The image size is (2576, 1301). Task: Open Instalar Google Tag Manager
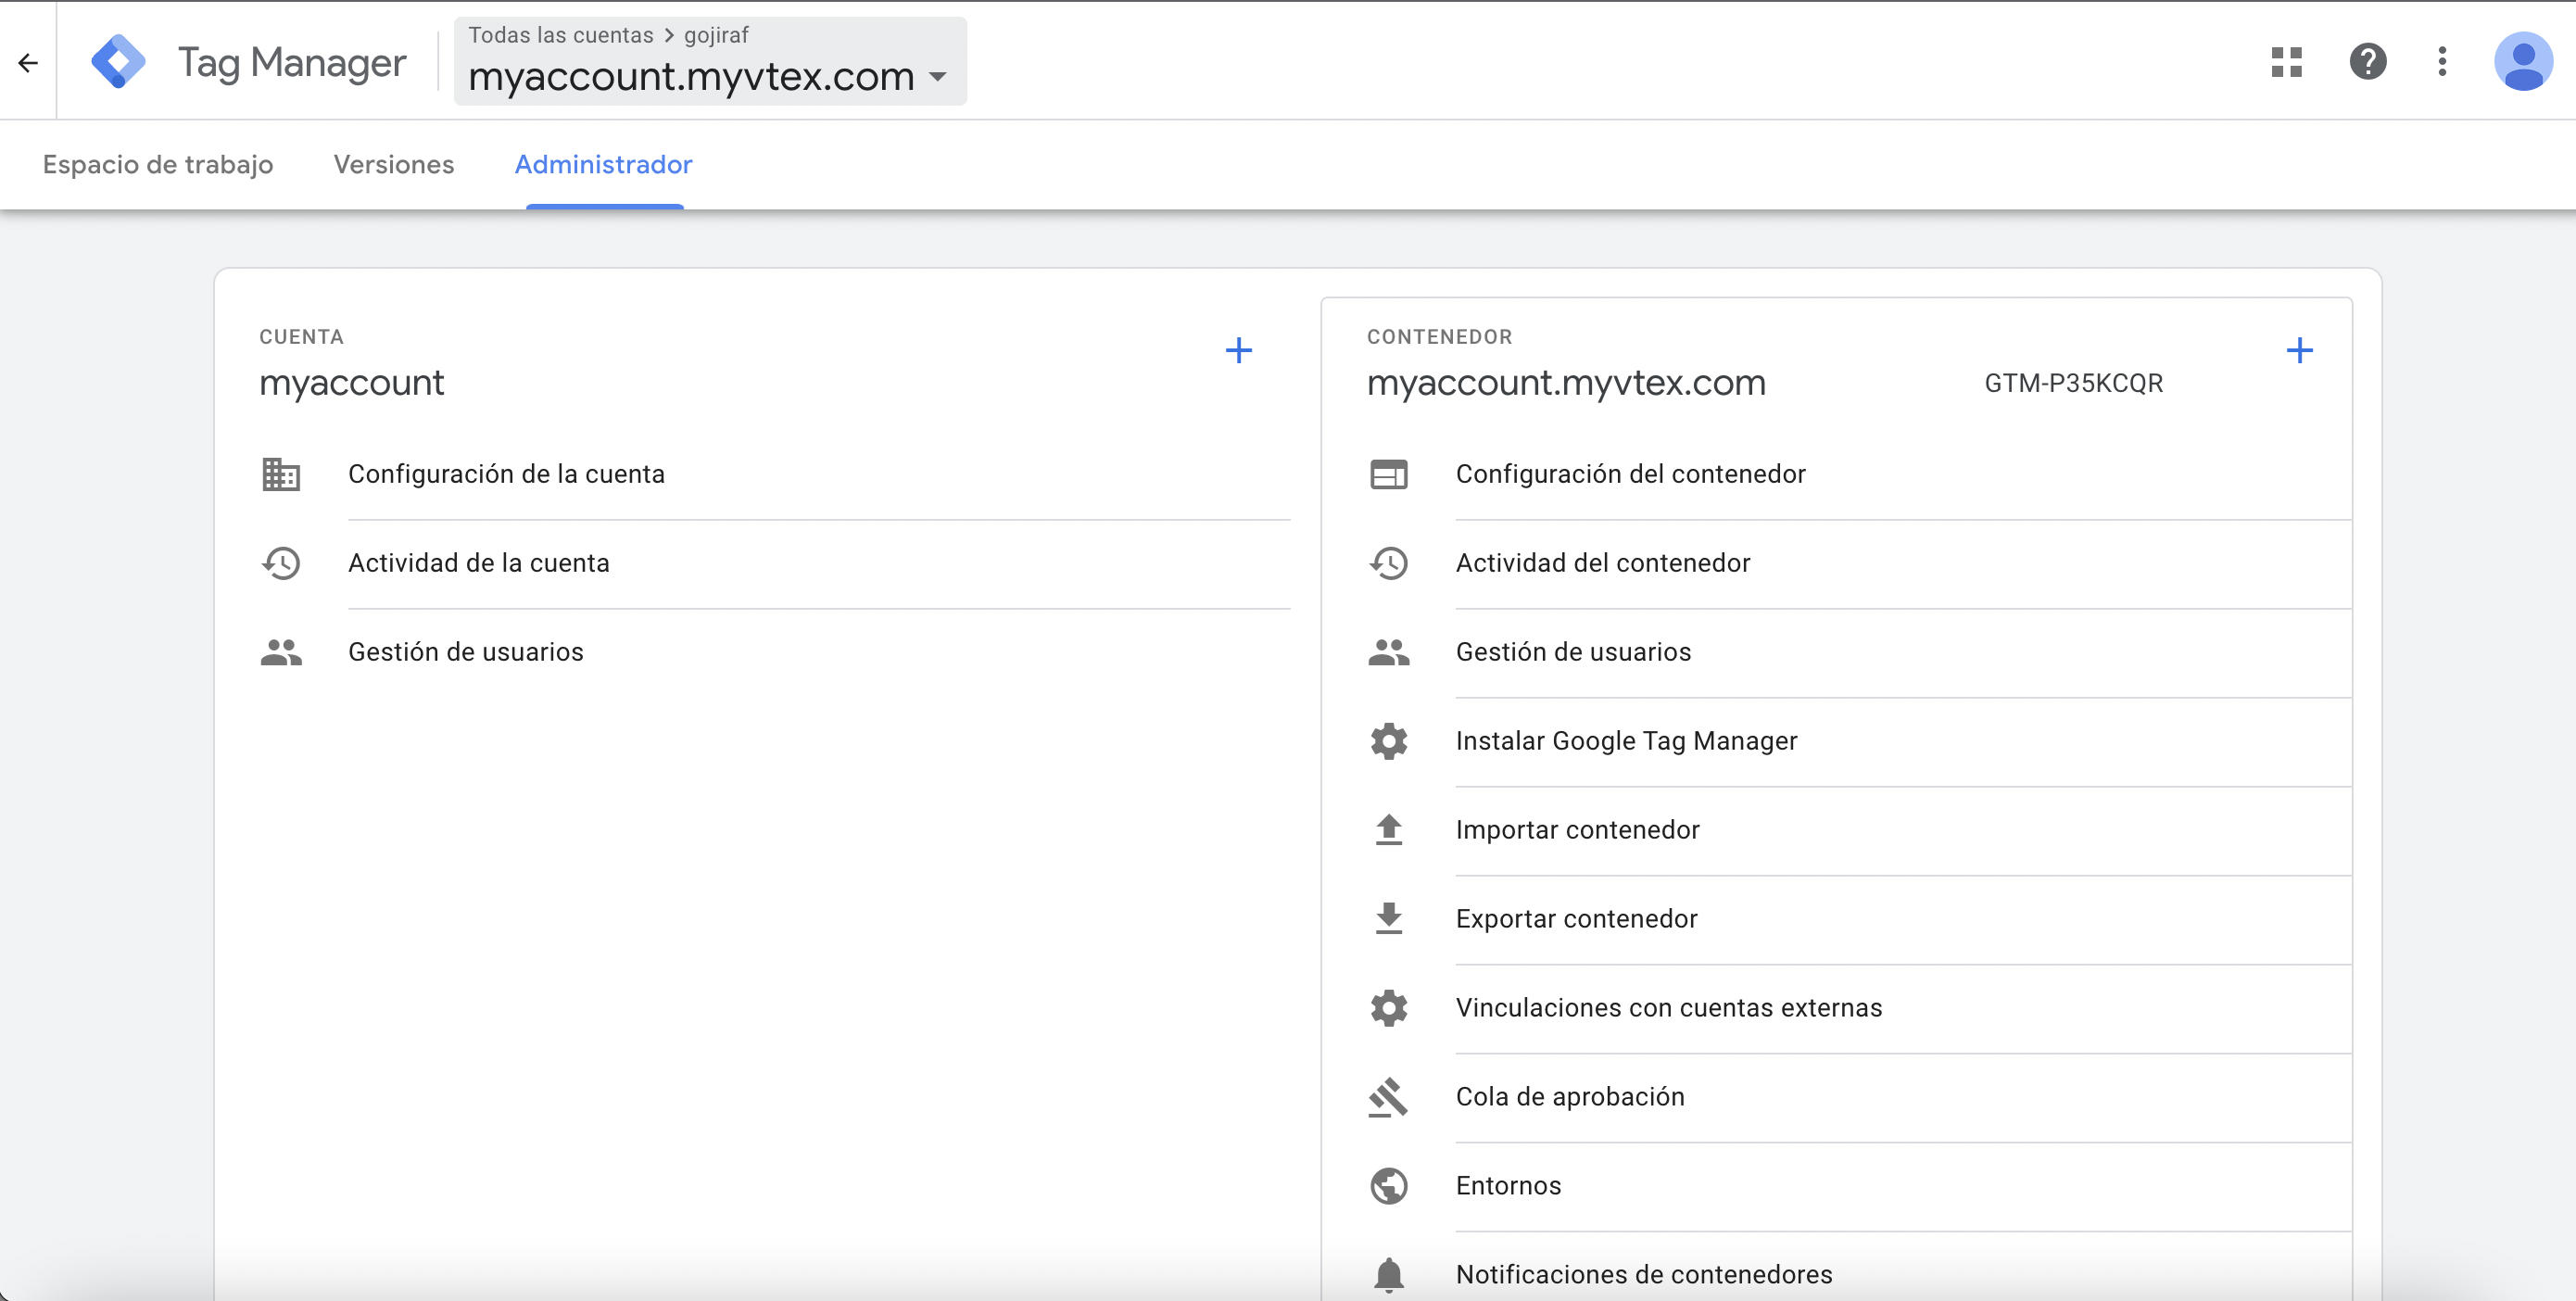(x=1626, y=741)
